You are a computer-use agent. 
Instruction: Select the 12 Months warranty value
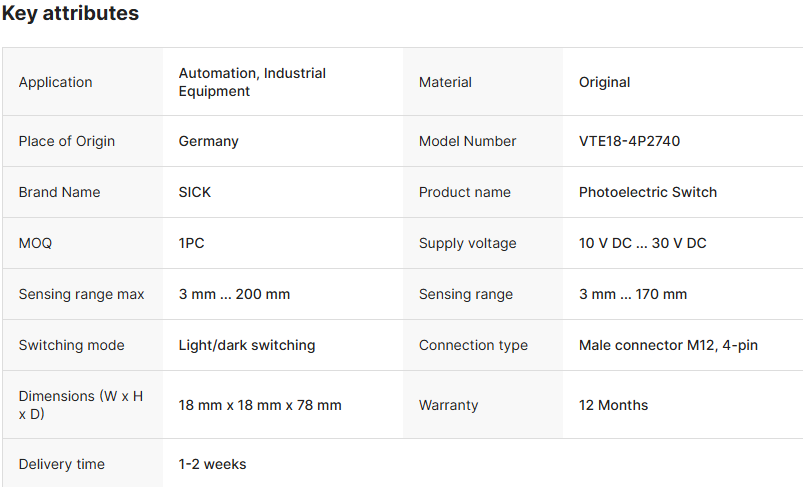tap(613, 405)
